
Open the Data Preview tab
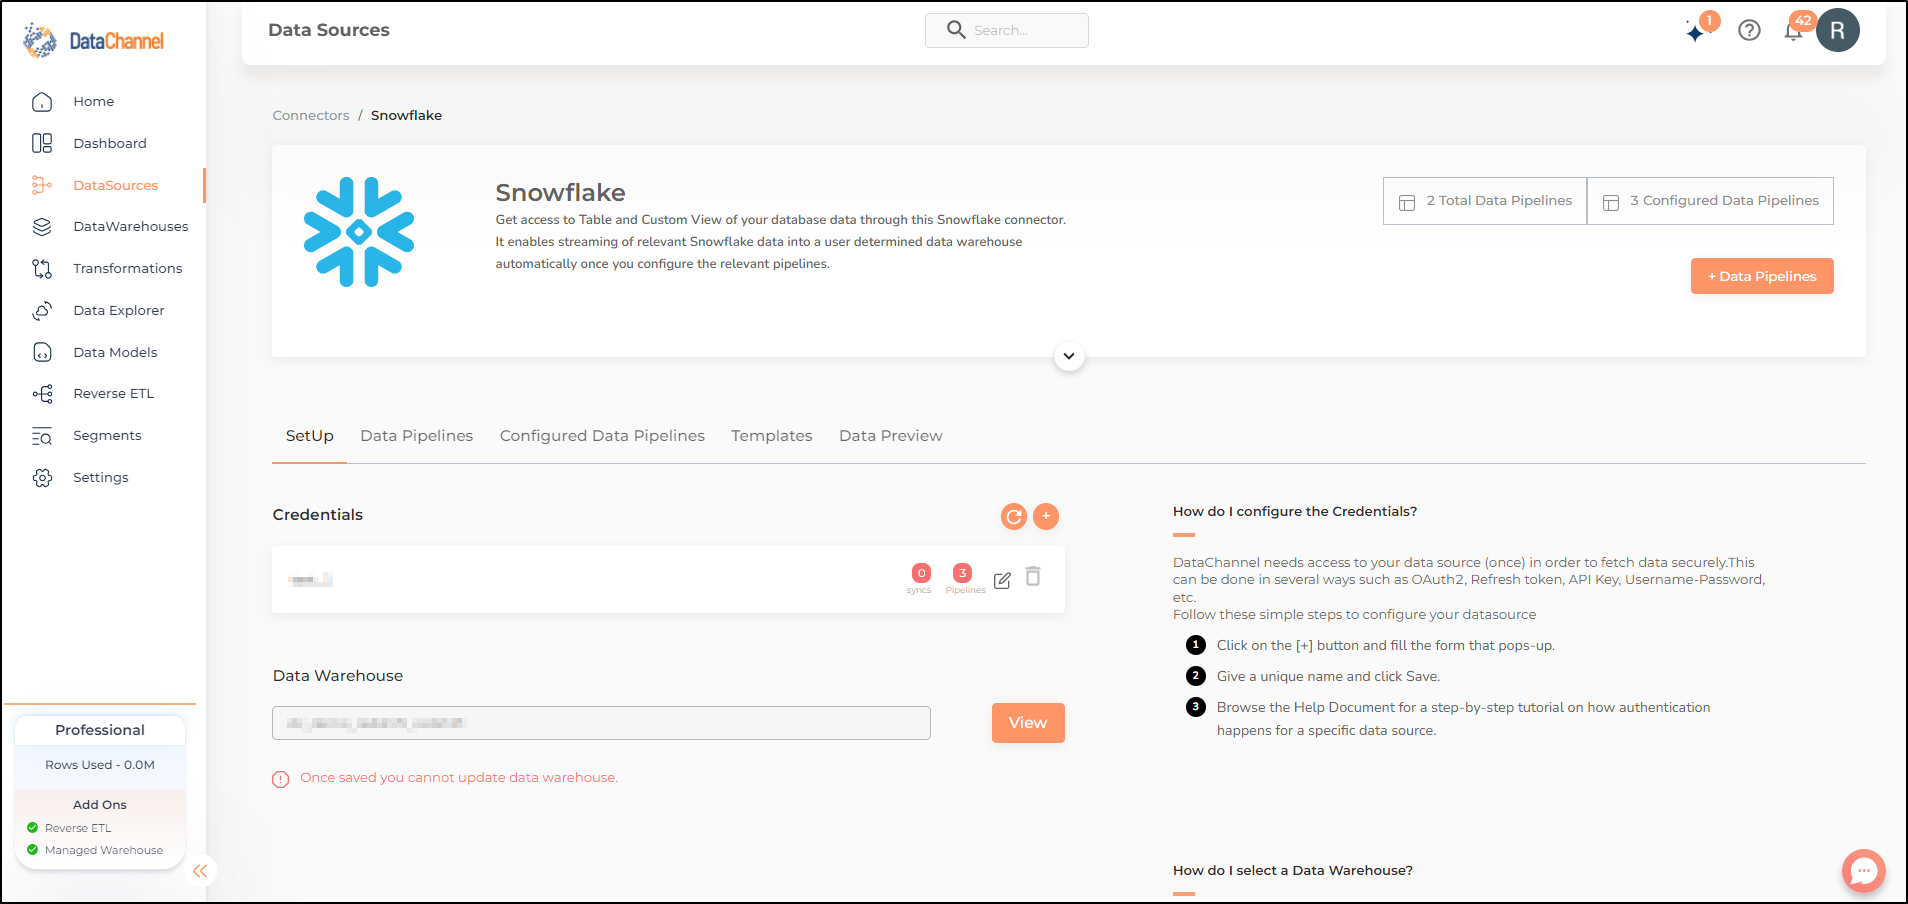coord(891,436)
